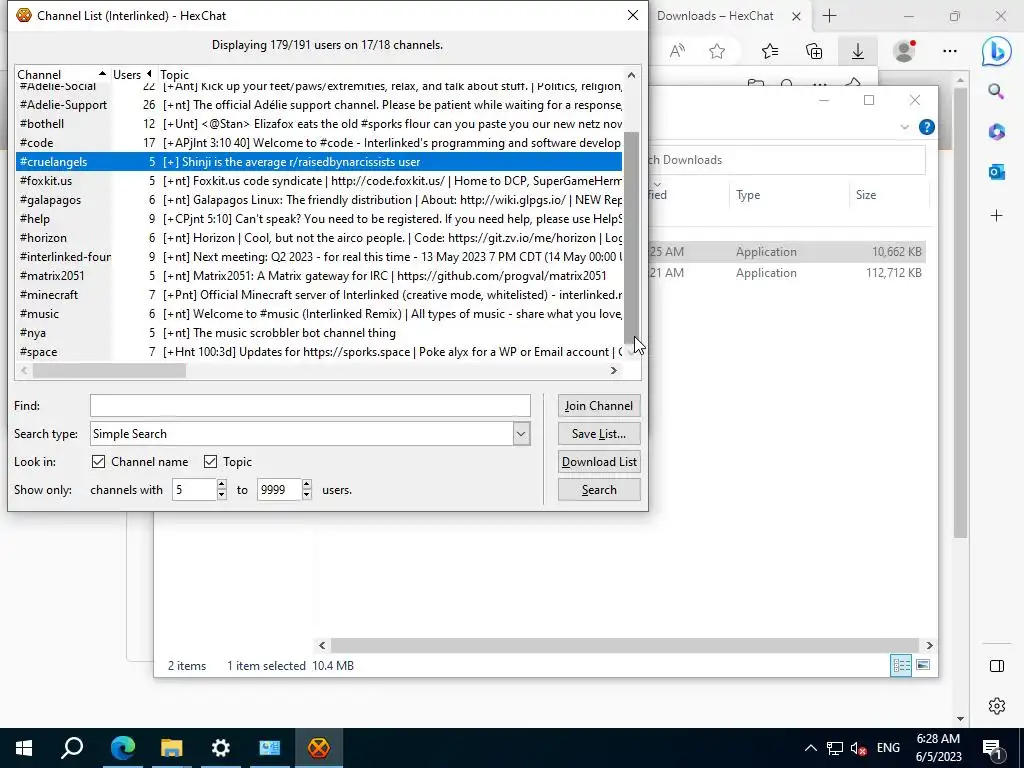Select the #space channel row

click(319, 351)
